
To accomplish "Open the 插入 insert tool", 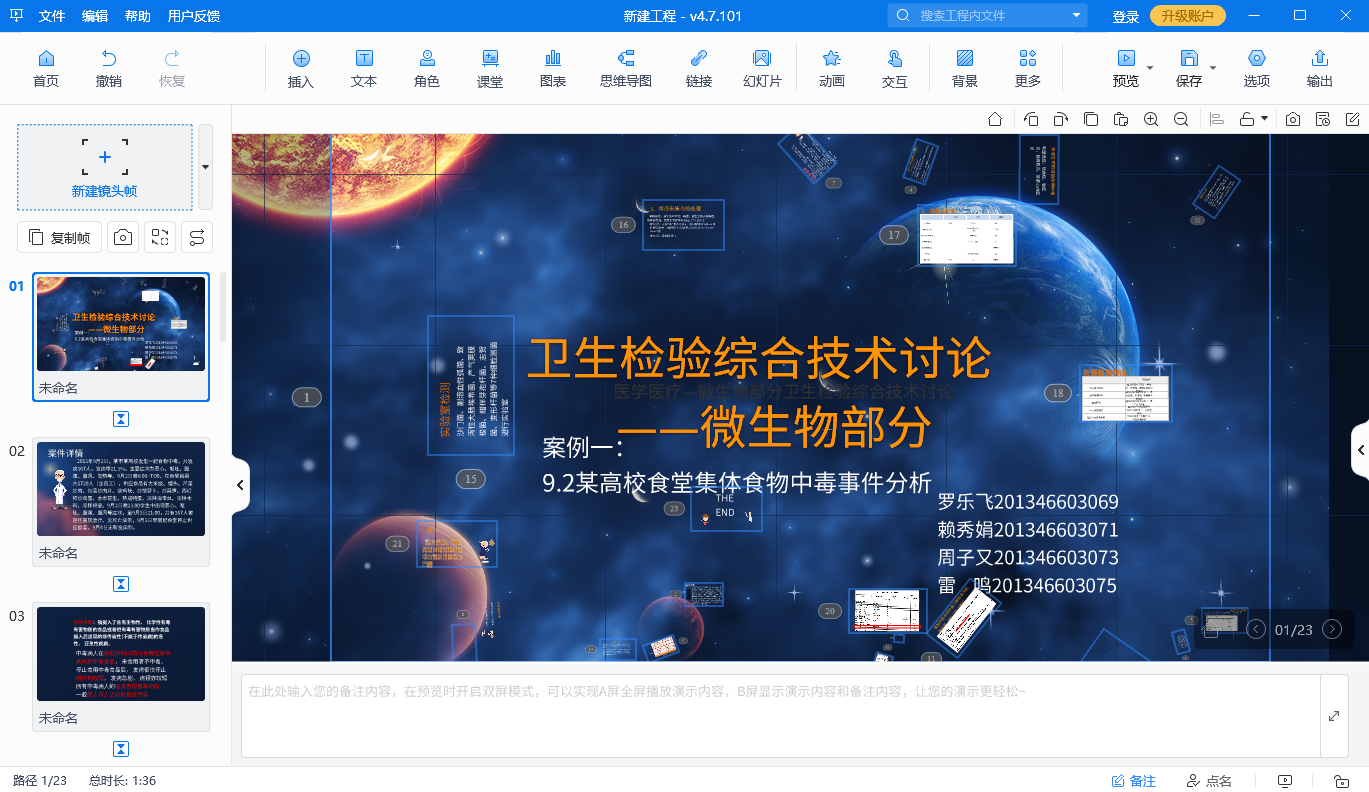I will pyautogui.click(x=301, y=69).
